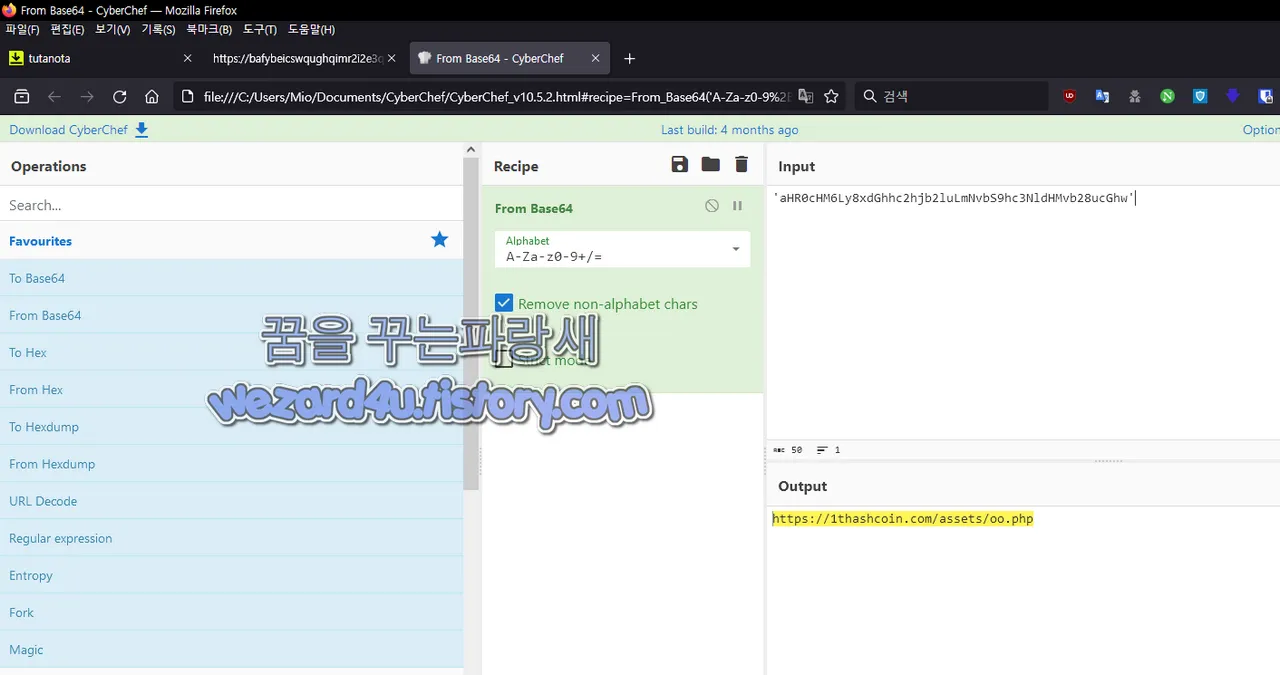Open the 기록(S) menu
1280x675 pixels.
[x=158, y=30]
